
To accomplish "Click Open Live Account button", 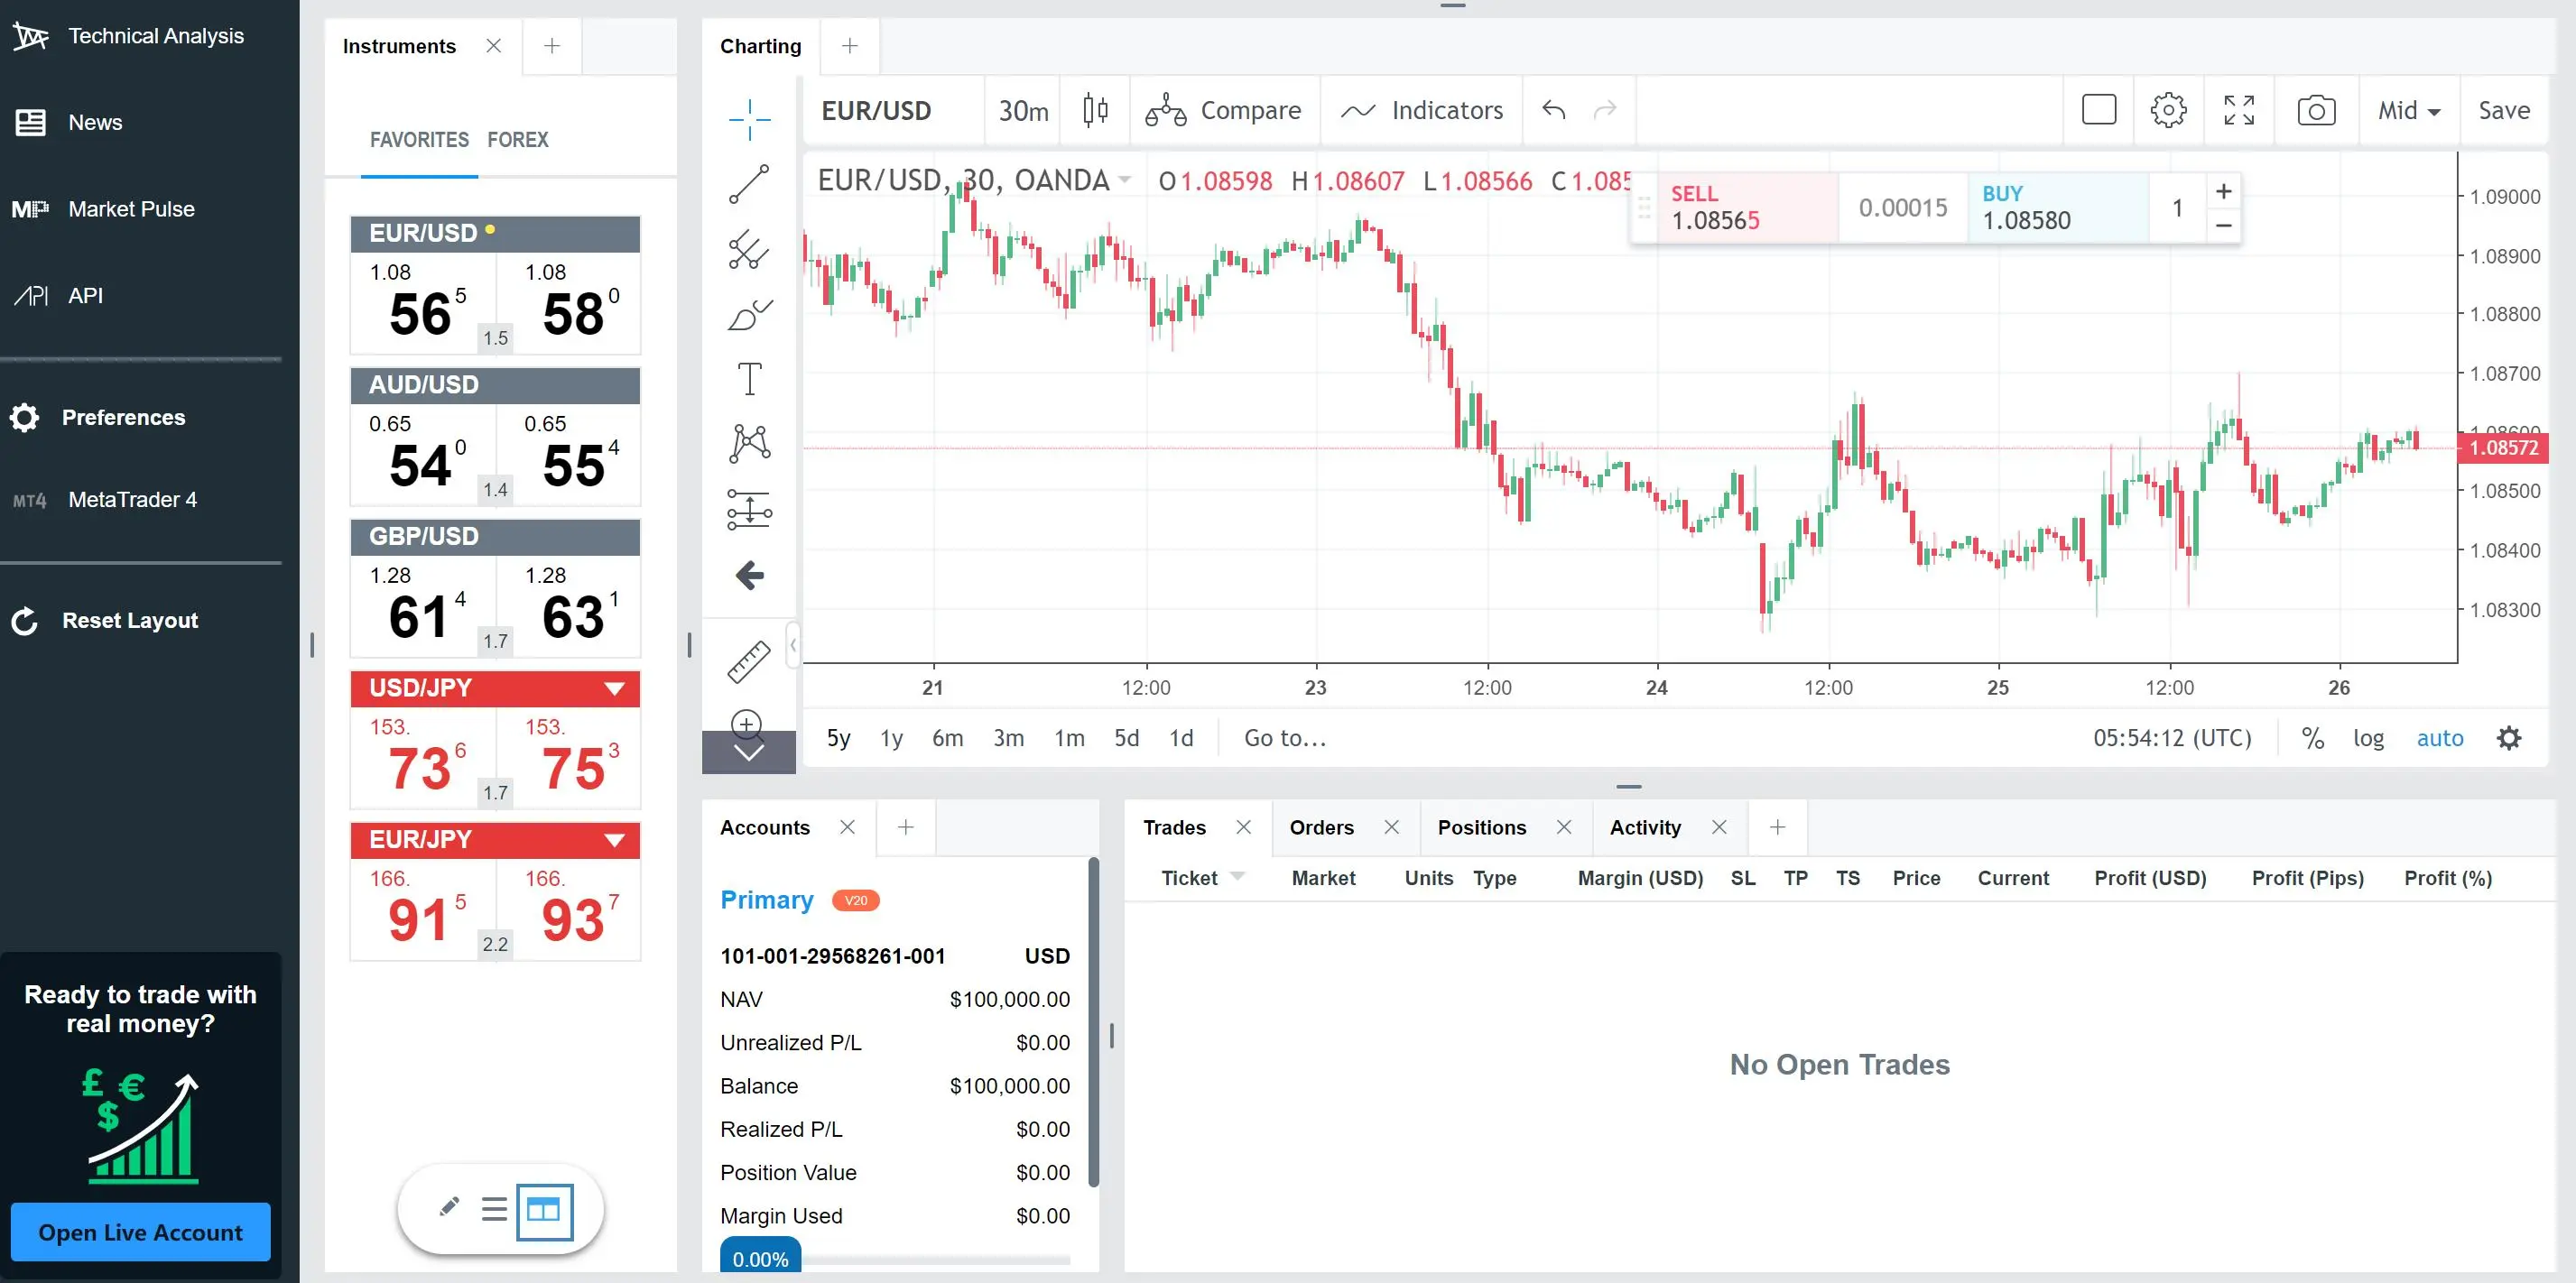I will (140, 1231).
